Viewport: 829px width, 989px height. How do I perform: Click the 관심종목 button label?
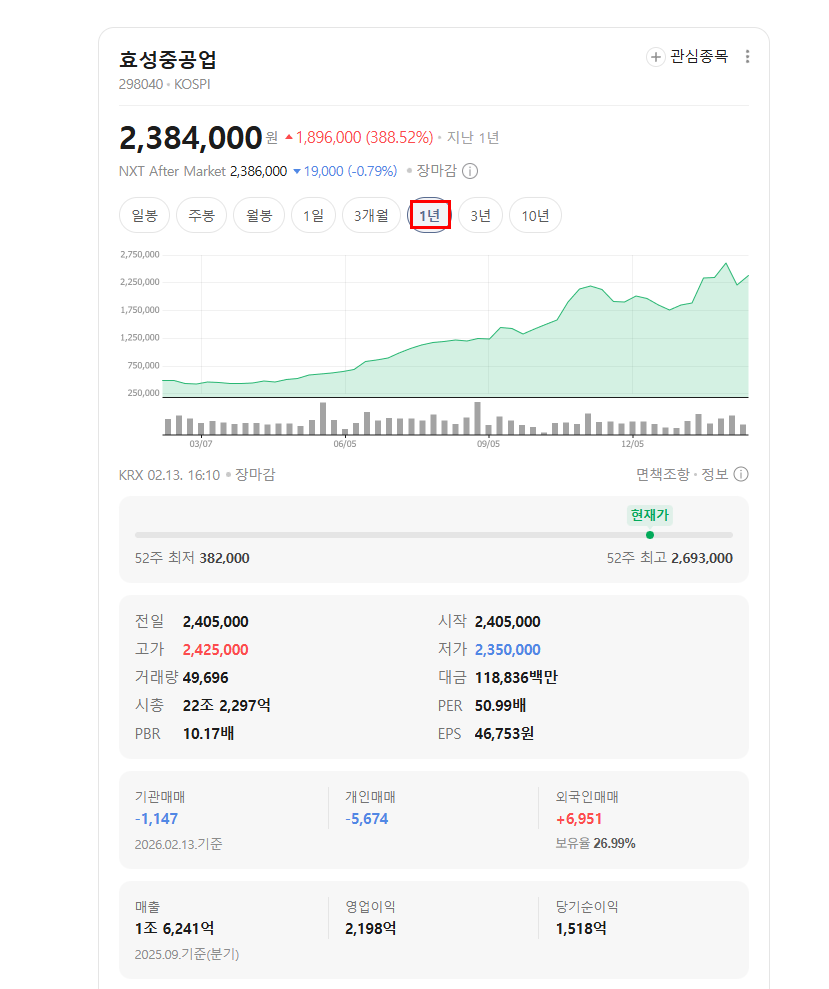[x=699, y=57]
